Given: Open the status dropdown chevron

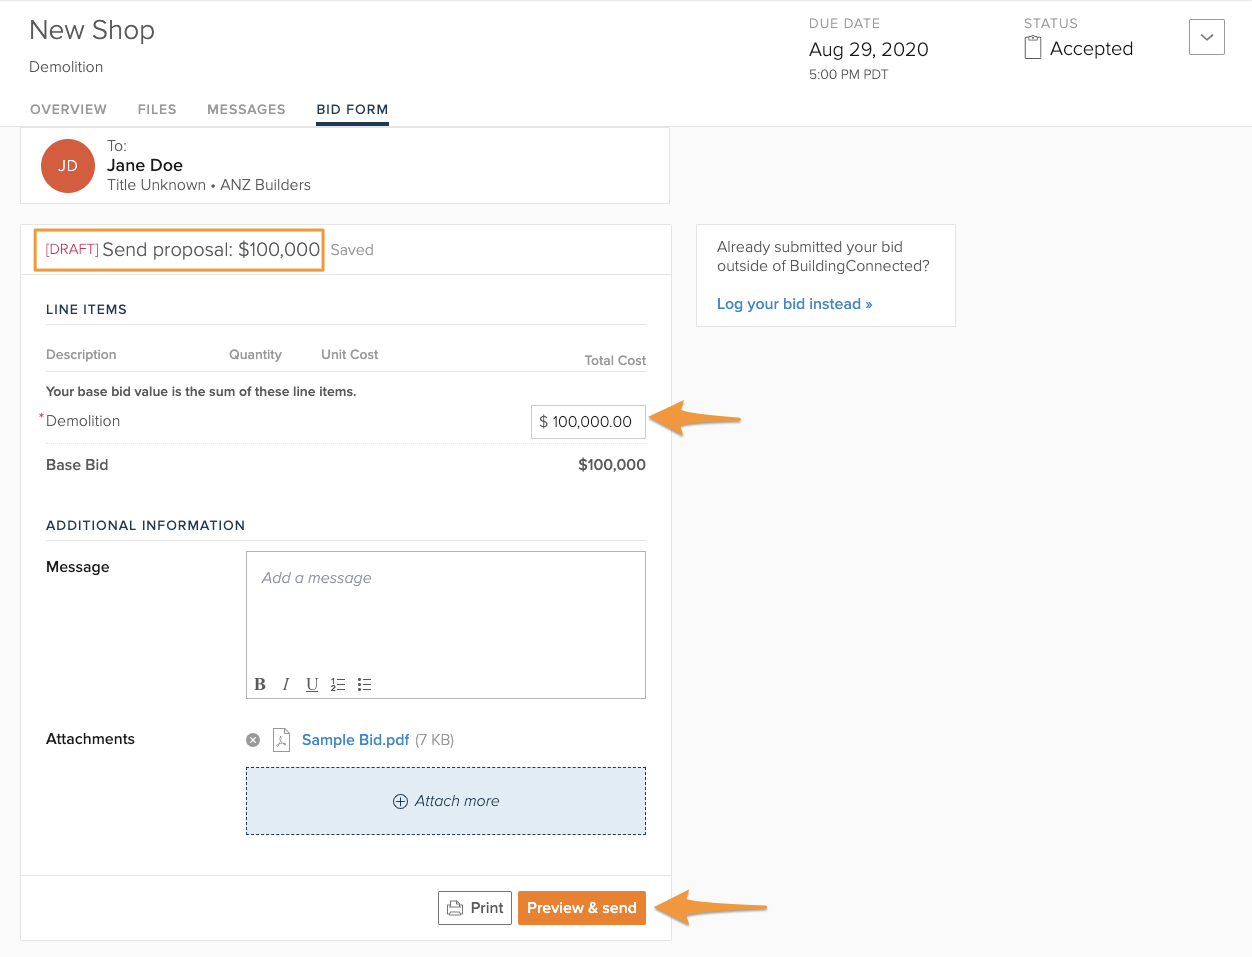Looking at the screenshot, I should point(1206,38).
